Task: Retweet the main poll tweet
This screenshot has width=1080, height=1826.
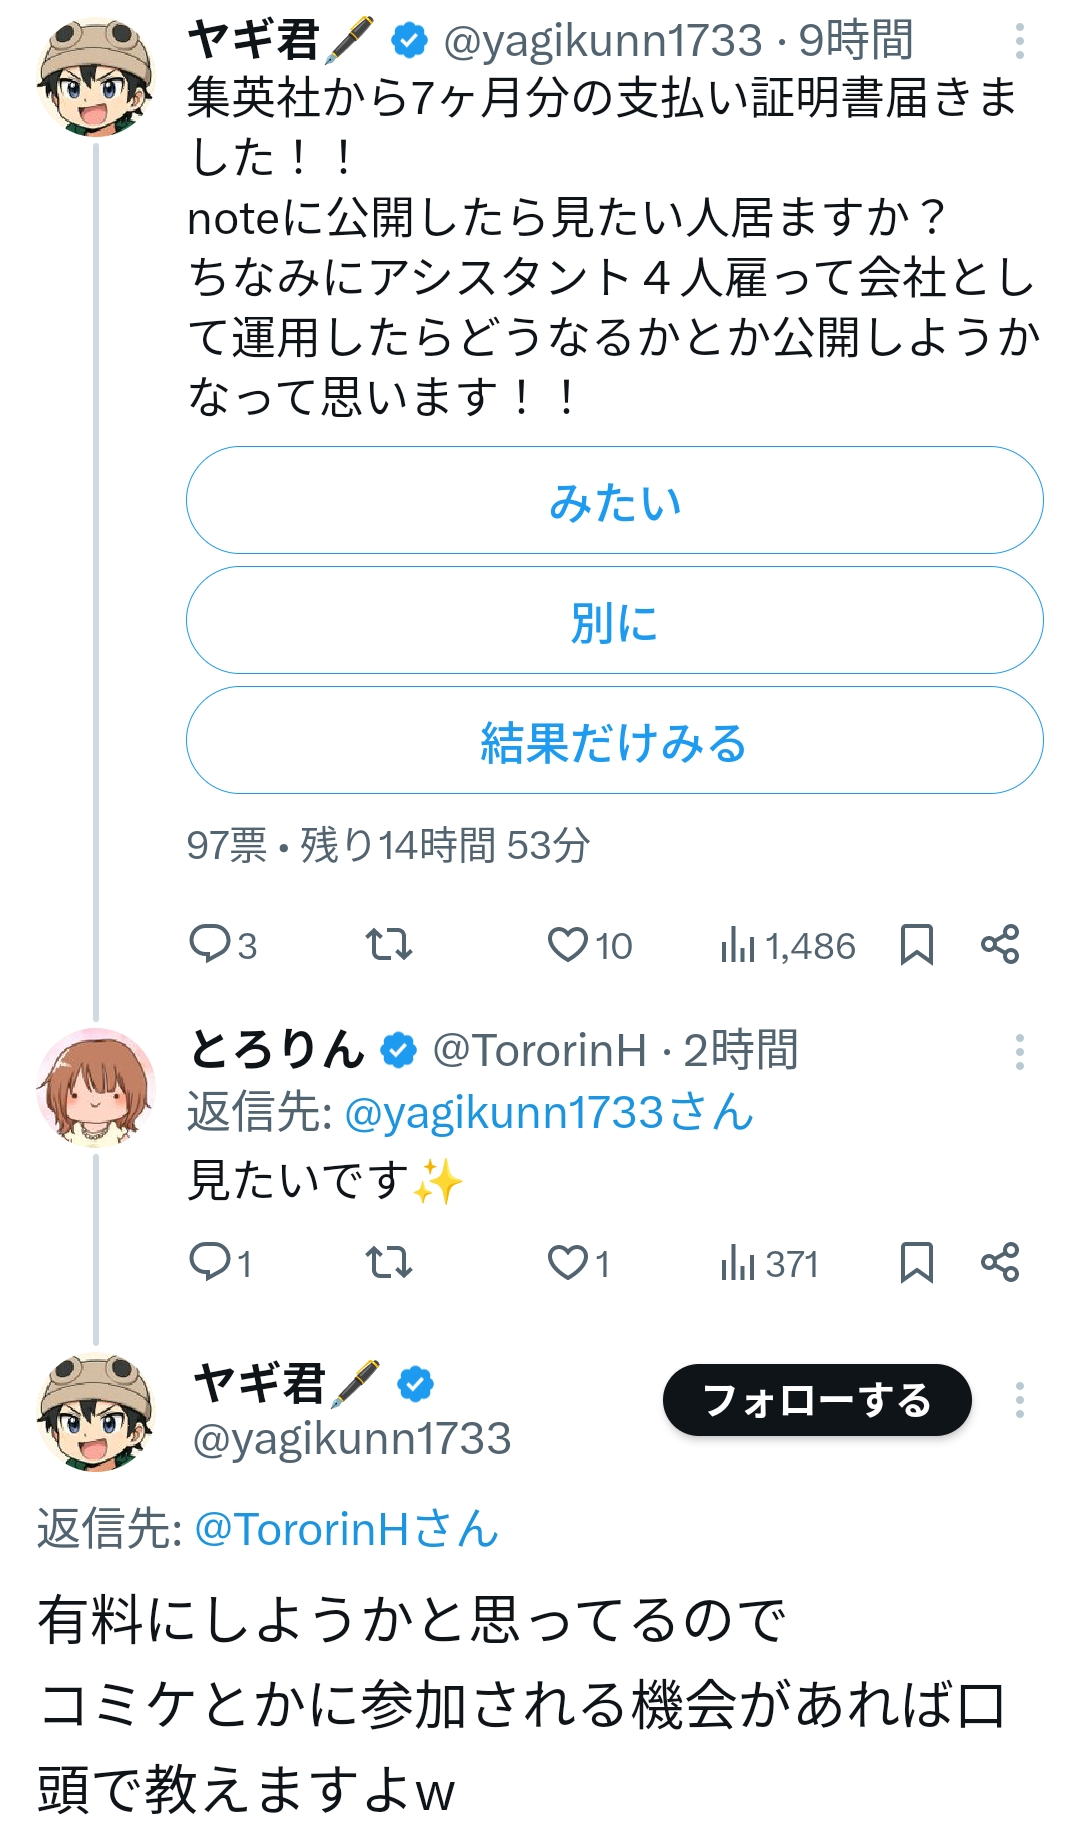Action: point(389,944)
